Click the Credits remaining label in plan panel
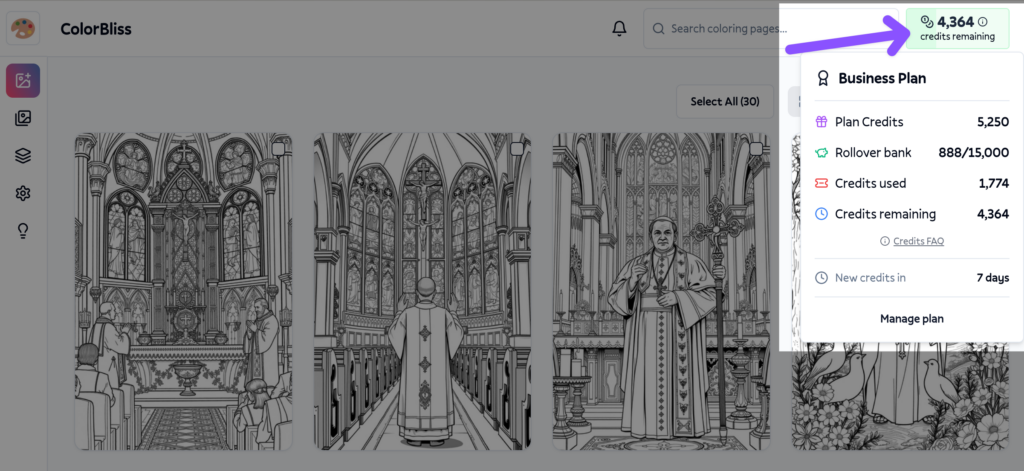The width and height of the screenshot is (1024, 471). [886, 214]
